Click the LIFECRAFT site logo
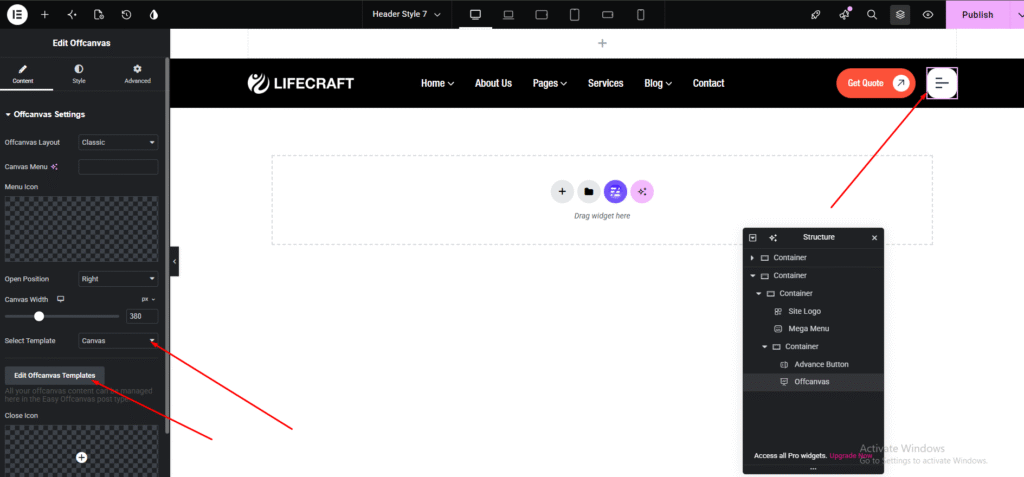Screen dimensions: 1024x477 (x=300, y=83)
